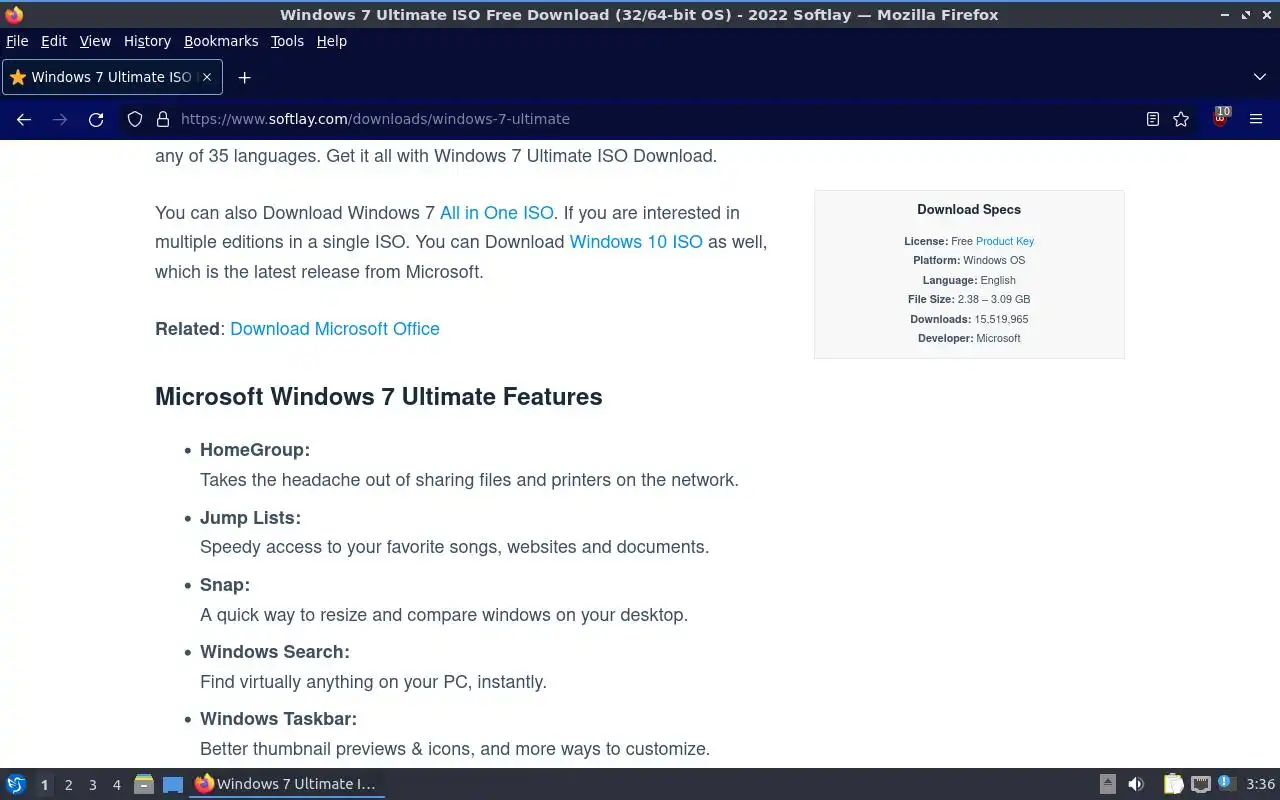Click the 3:36 taskbar clock

click(x=1260, y=784)
